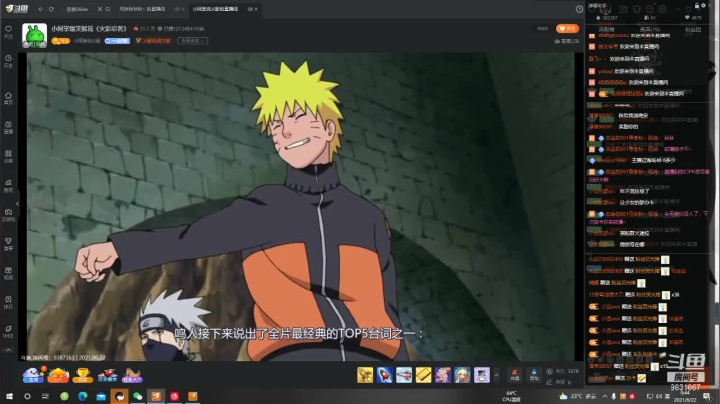Image resolution: width=720 pixels, height=404 pixels.
Task: Open the video icon in left sidebar
Action: coord(8,273)
